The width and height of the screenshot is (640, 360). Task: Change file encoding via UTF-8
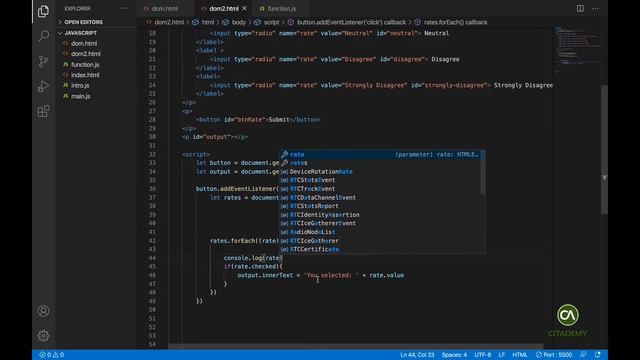pos(482,355)
